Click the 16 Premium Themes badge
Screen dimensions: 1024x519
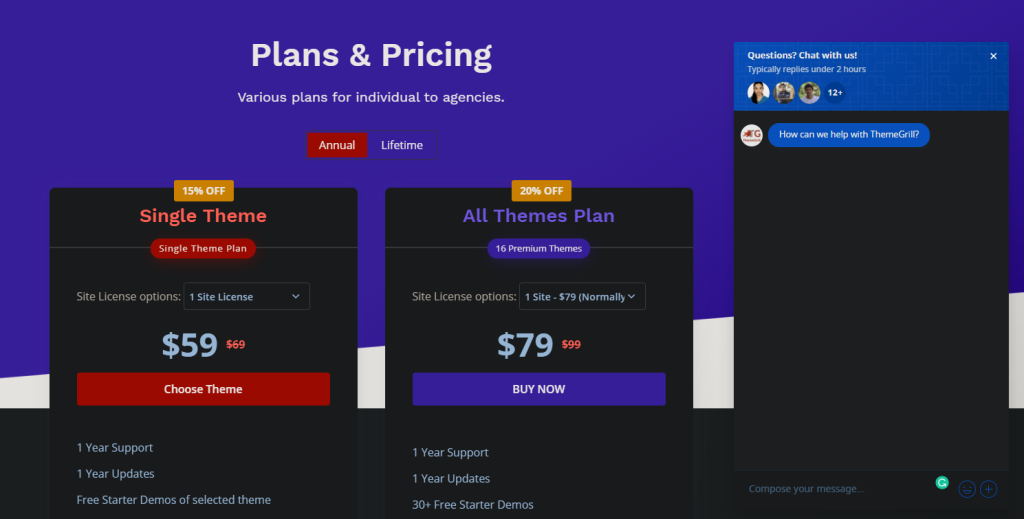(539, 248)
